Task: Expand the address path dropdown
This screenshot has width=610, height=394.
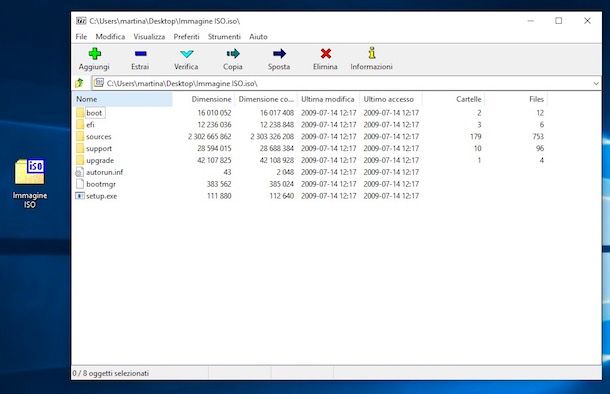Action: [596, 84]
